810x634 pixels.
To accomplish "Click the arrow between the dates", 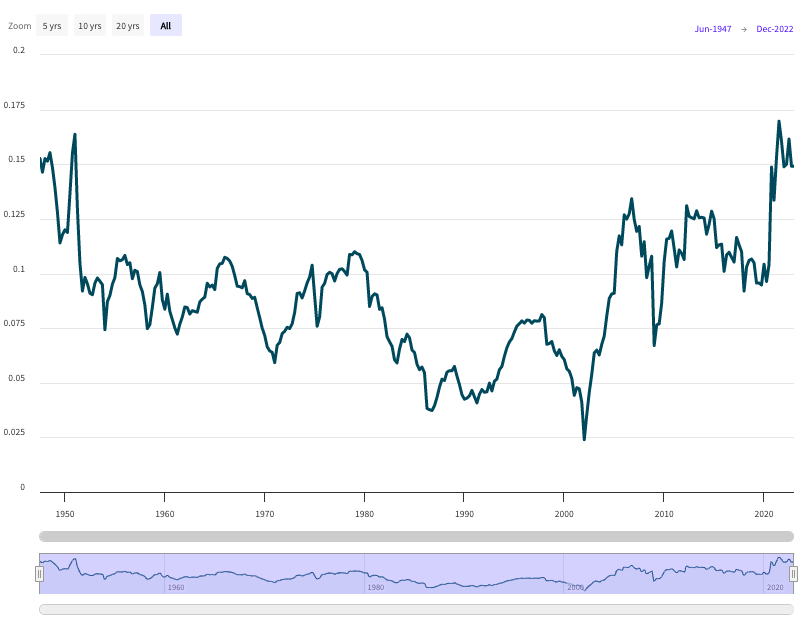I will tap(744, 29).
